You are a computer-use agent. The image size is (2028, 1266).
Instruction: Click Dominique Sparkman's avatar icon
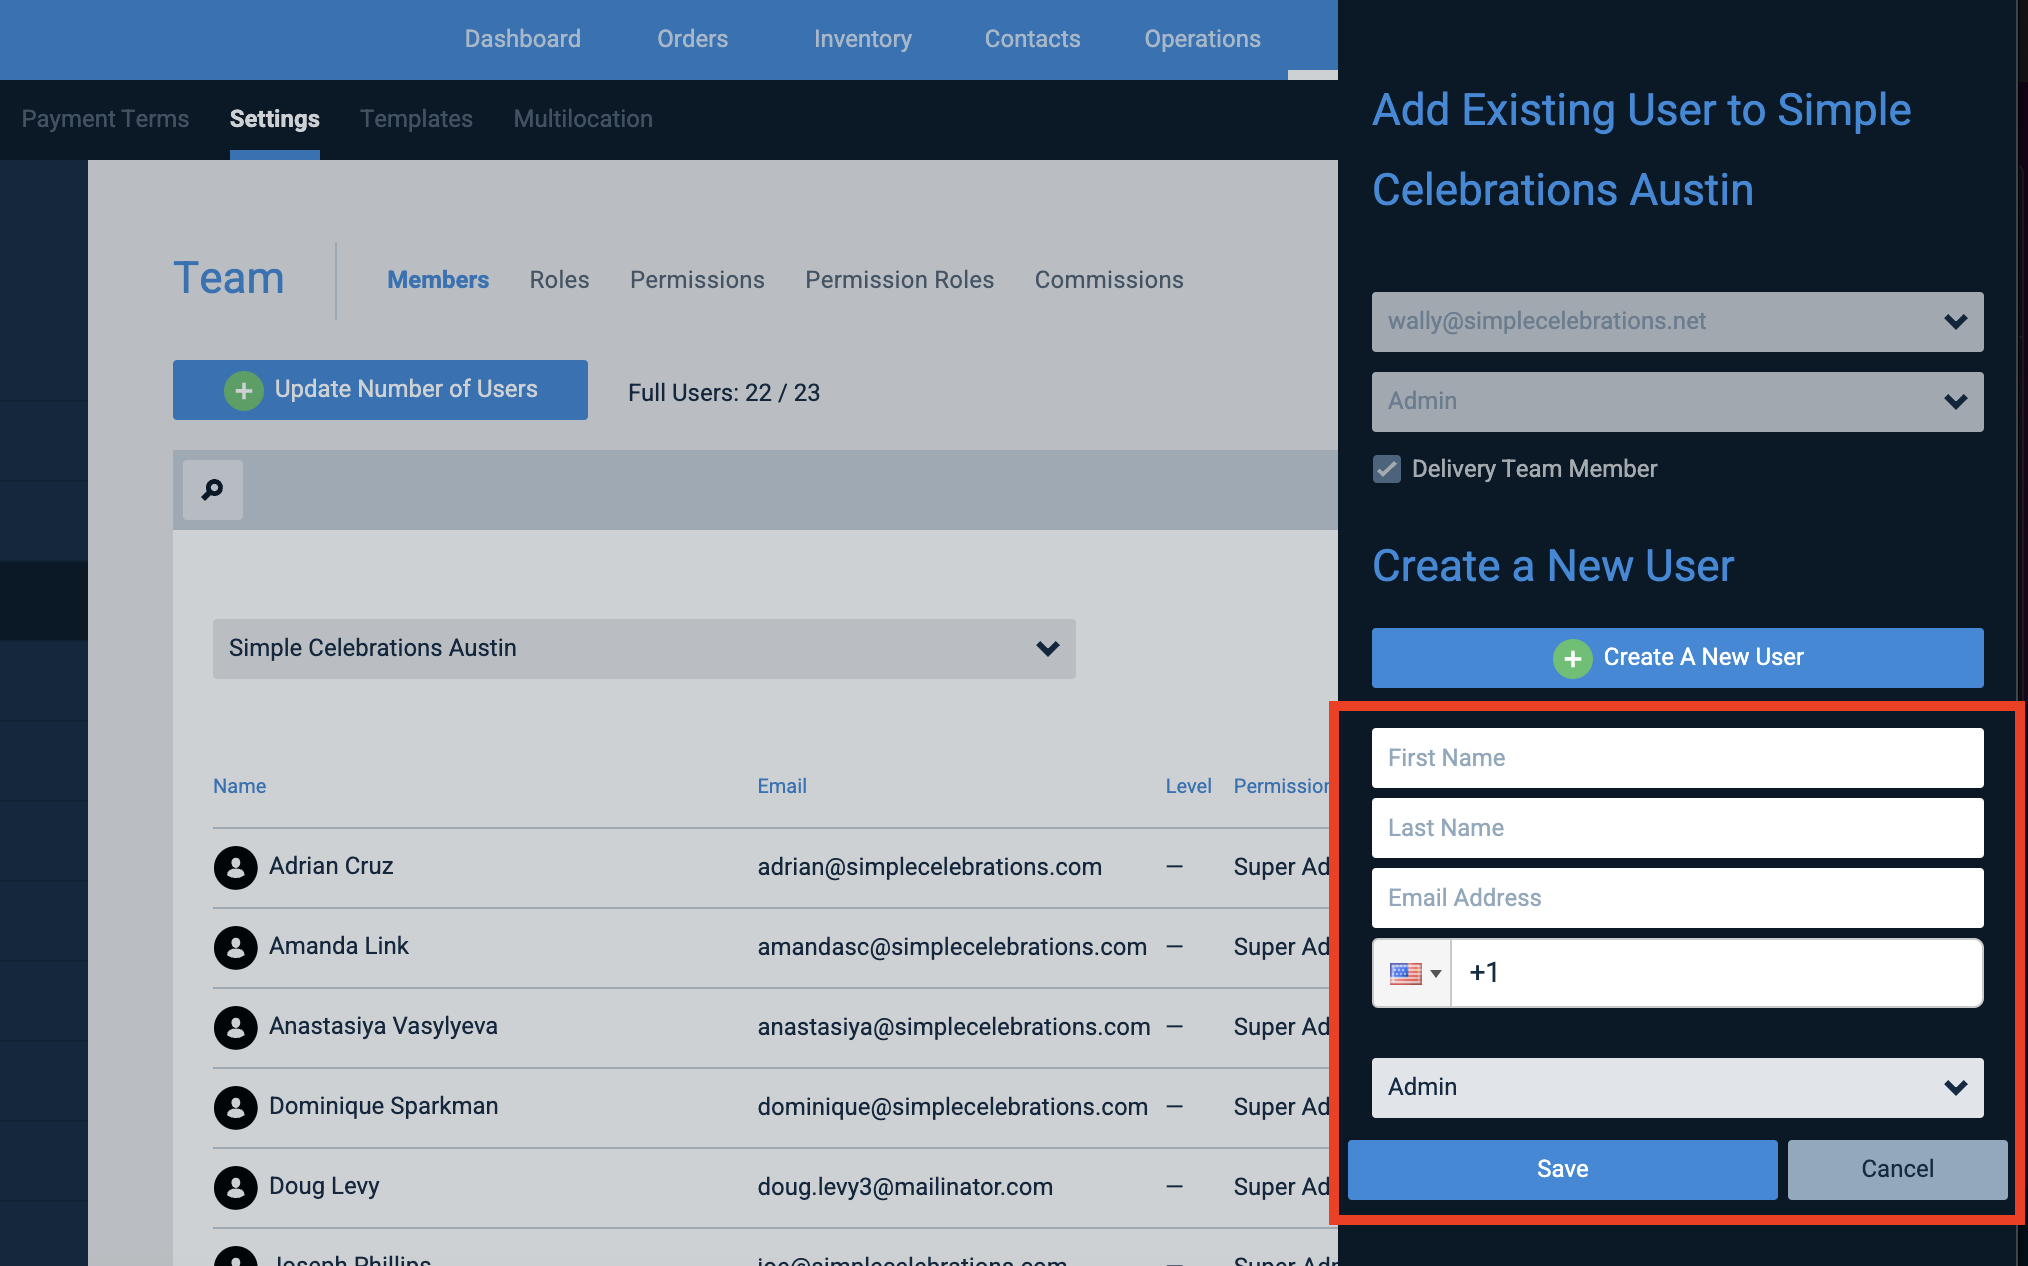click(x=236, y=1107)
